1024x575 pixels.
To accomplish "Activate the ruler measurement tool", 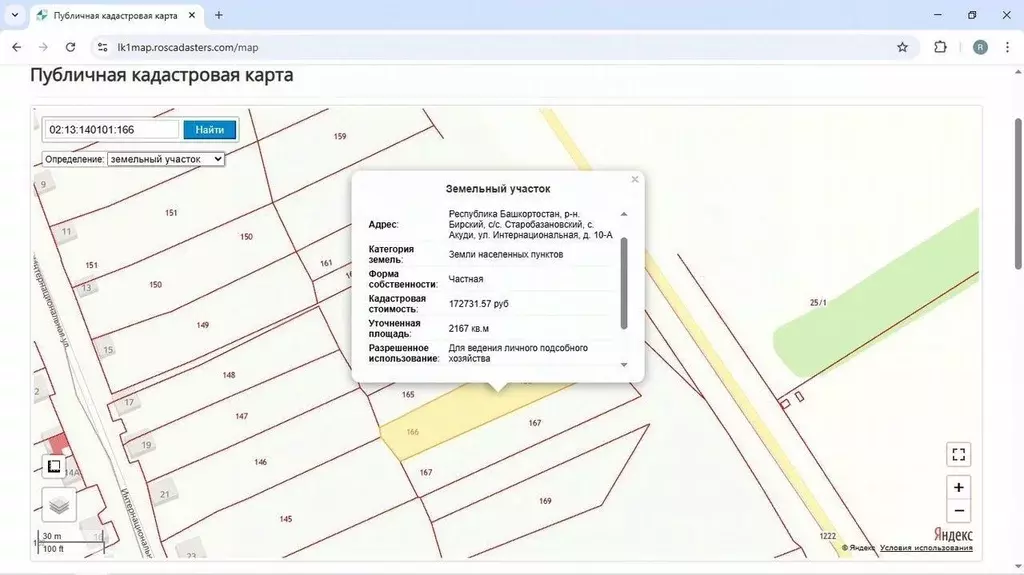I will 54,467.
